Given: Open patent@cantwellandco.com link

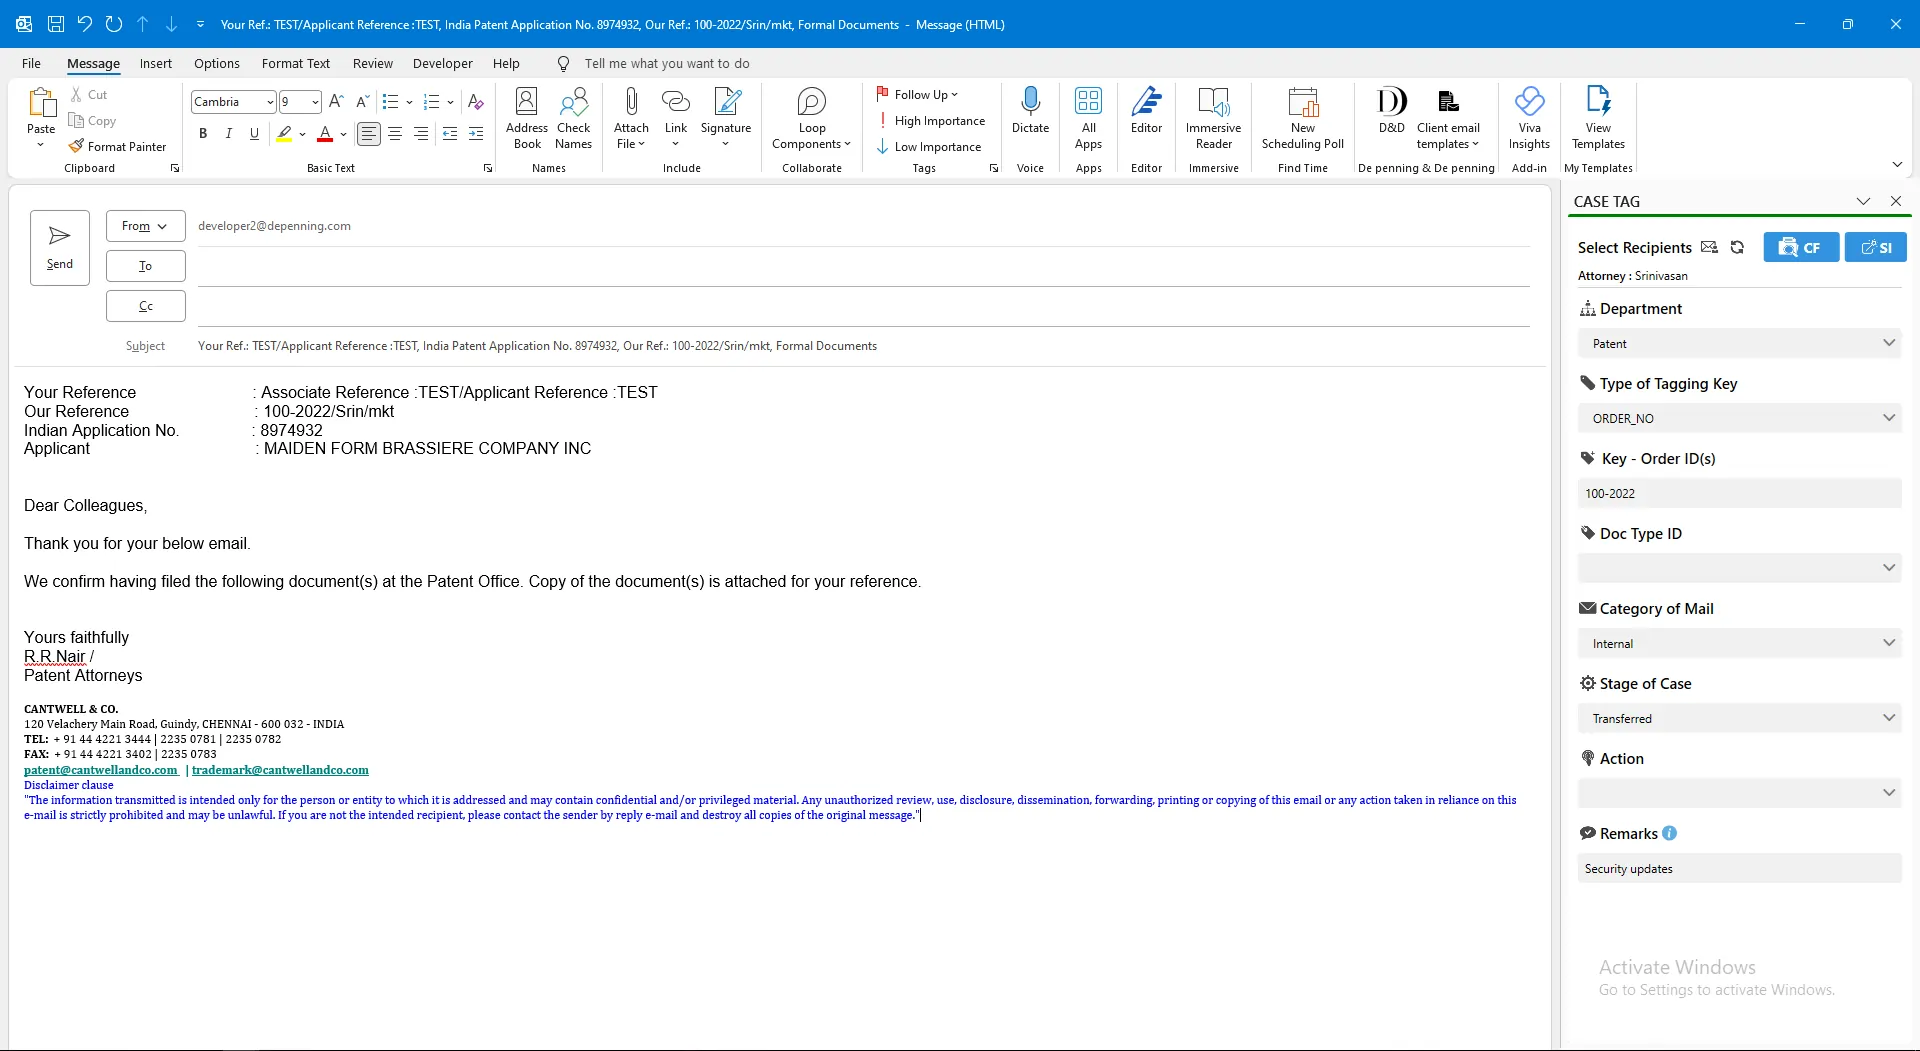Looking at the screenshot, I should [x=101, y=770].
